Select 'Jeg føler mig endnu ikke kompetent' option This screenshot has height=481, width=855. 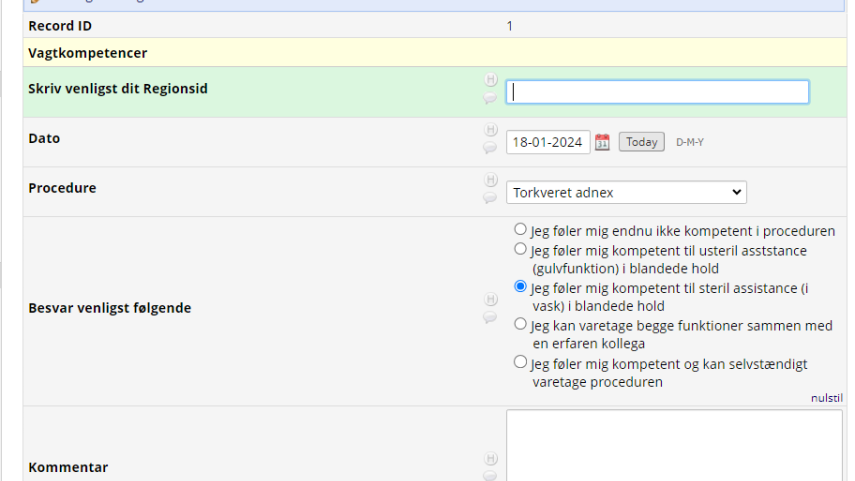[x=520, y=230]
